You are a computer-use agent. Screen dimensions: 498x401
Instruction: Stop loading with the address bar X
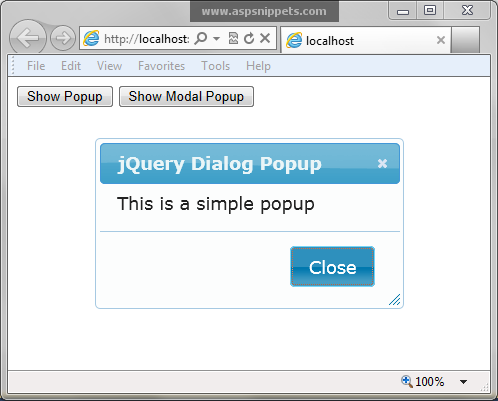point(265,38)
